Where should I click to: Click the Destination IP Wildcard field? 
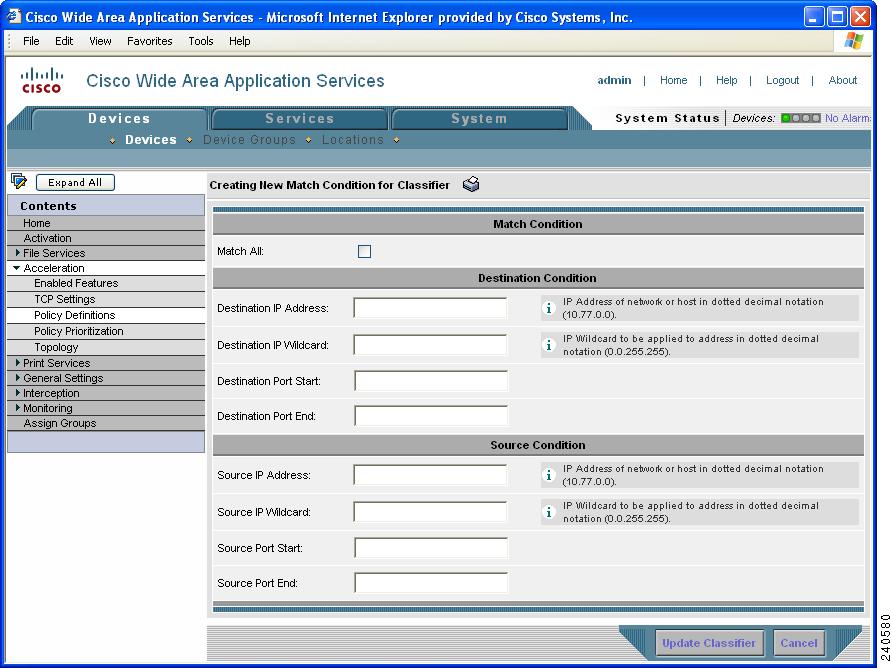pos(430,345)
